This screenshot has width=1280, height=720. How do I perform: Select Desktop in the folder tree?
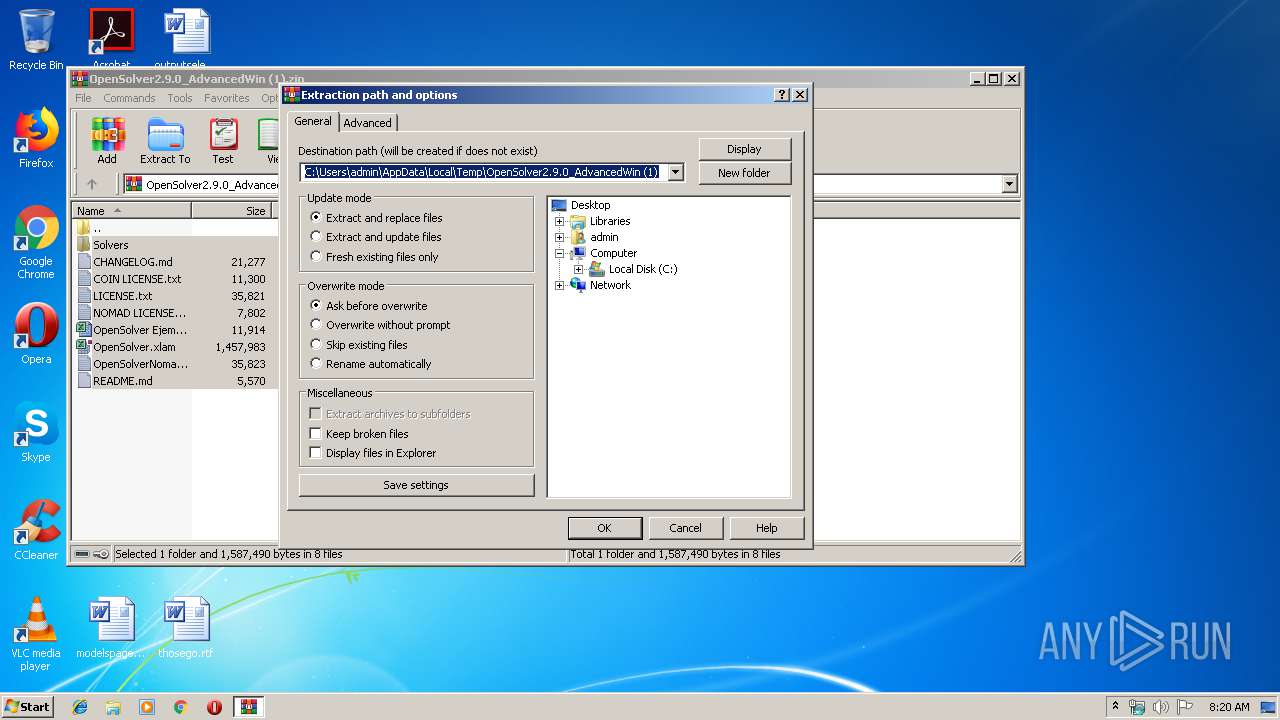590,205
